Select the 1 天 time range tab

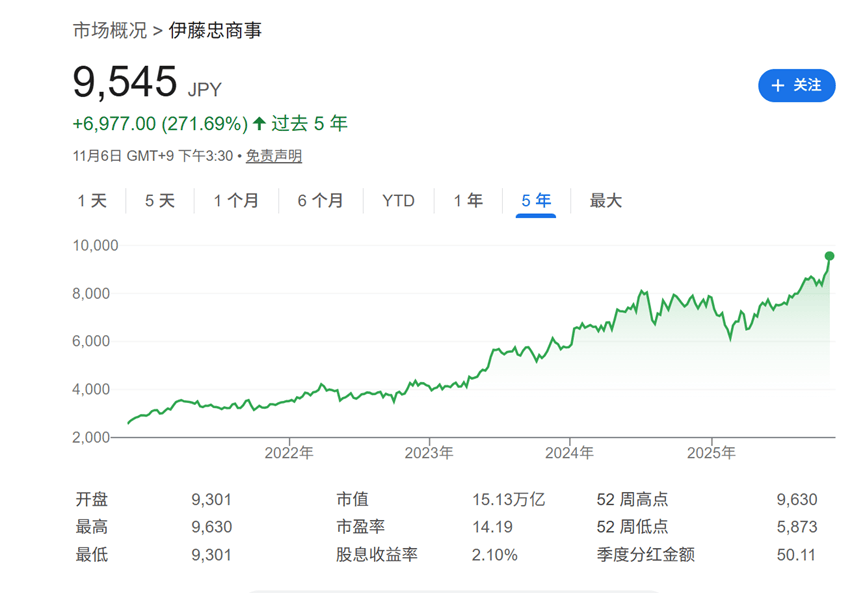92,201
